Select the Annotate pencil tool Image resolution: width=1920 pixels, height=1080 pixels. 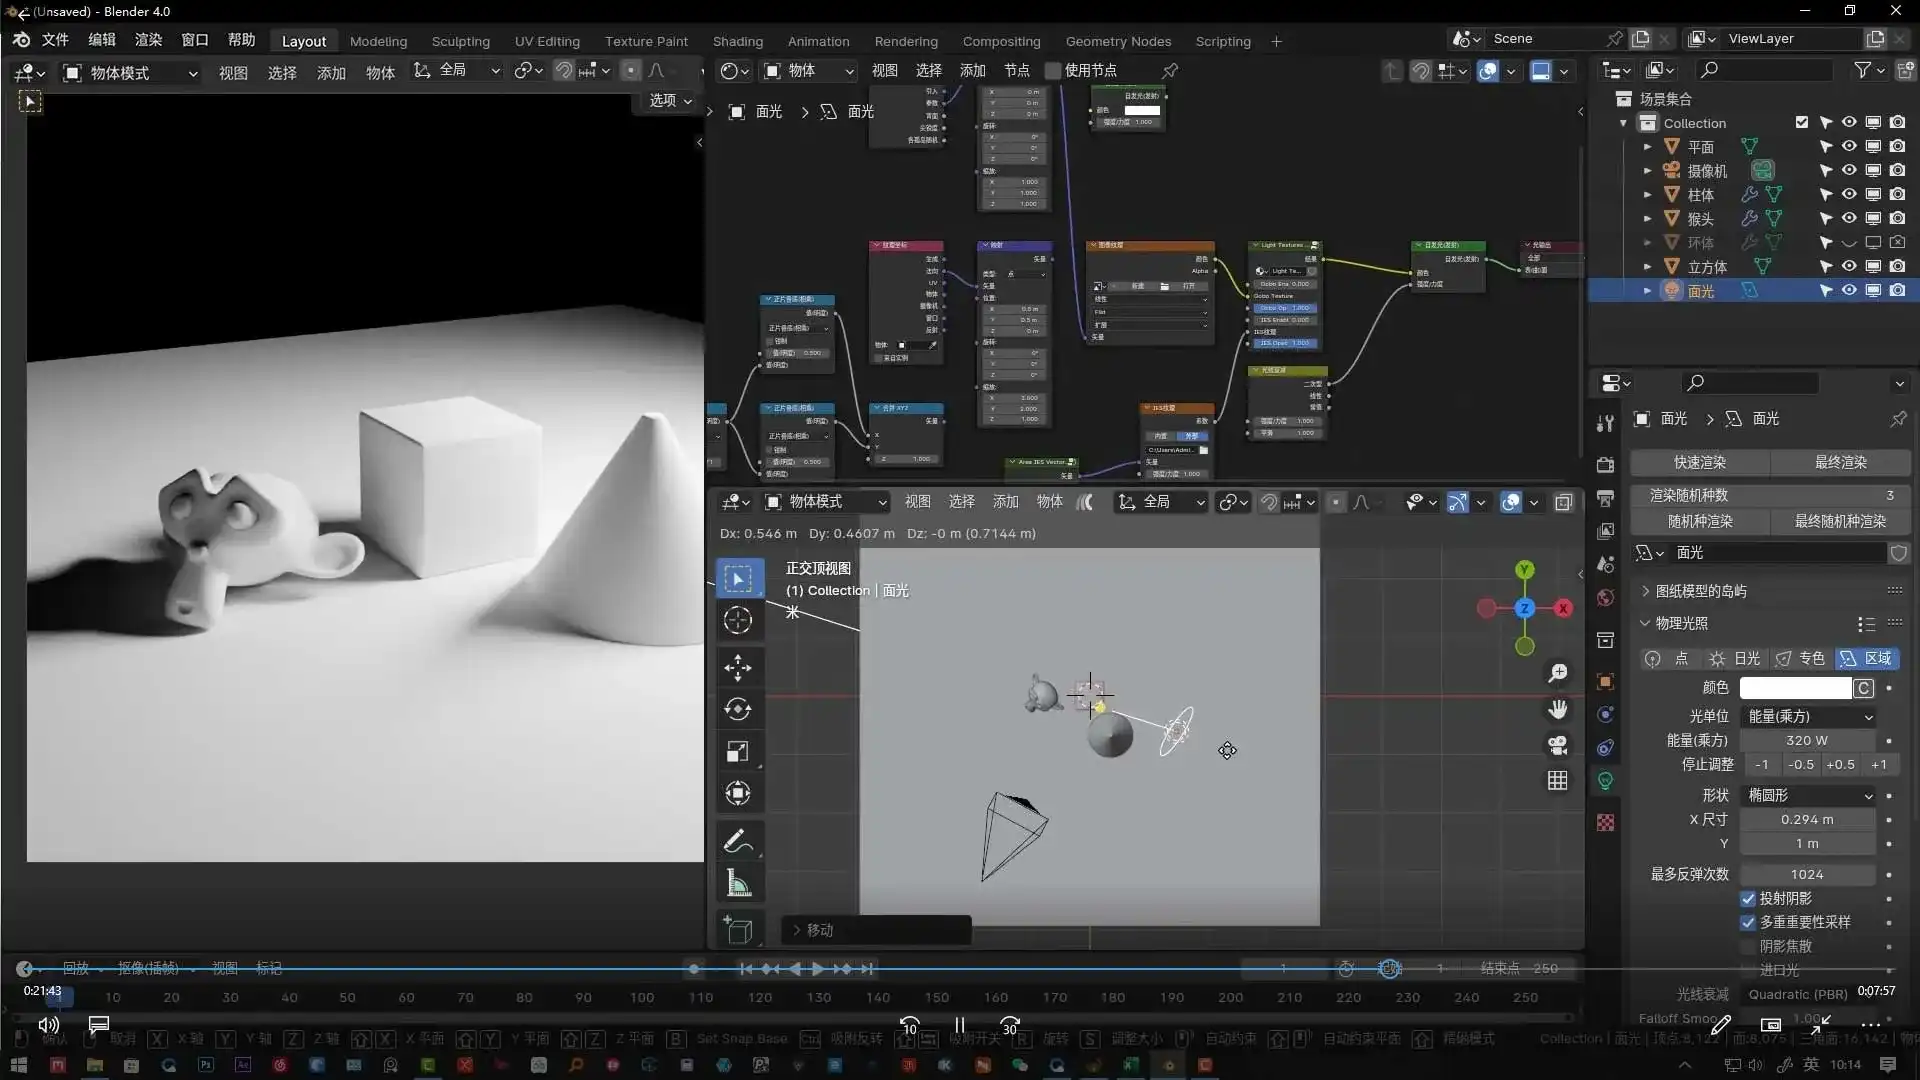738,842
